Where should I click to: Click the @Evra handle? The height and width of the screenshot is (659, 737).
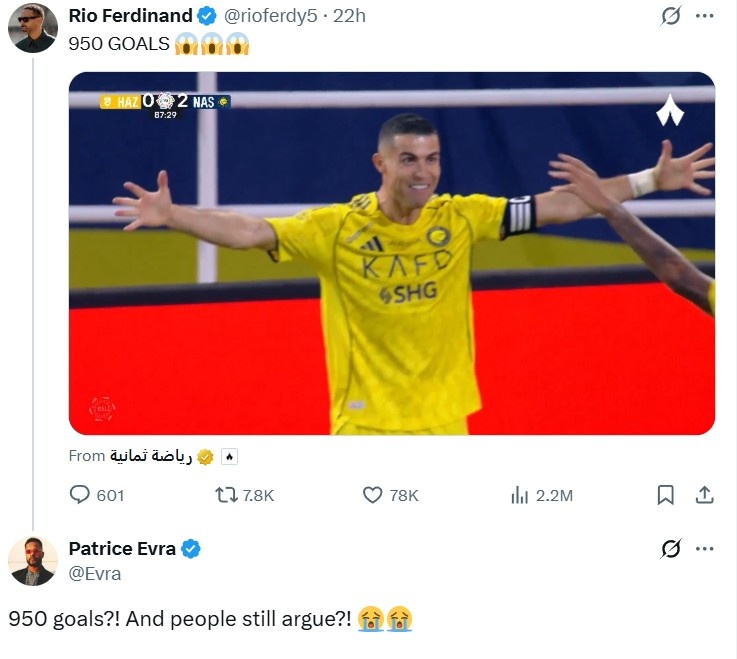click(95, 573)
